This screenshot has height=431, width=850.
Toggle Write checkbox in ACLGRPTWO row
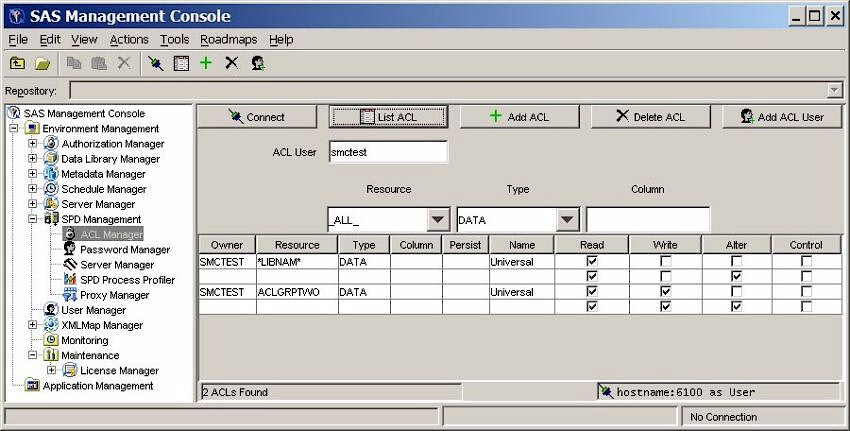coord(665,292)
